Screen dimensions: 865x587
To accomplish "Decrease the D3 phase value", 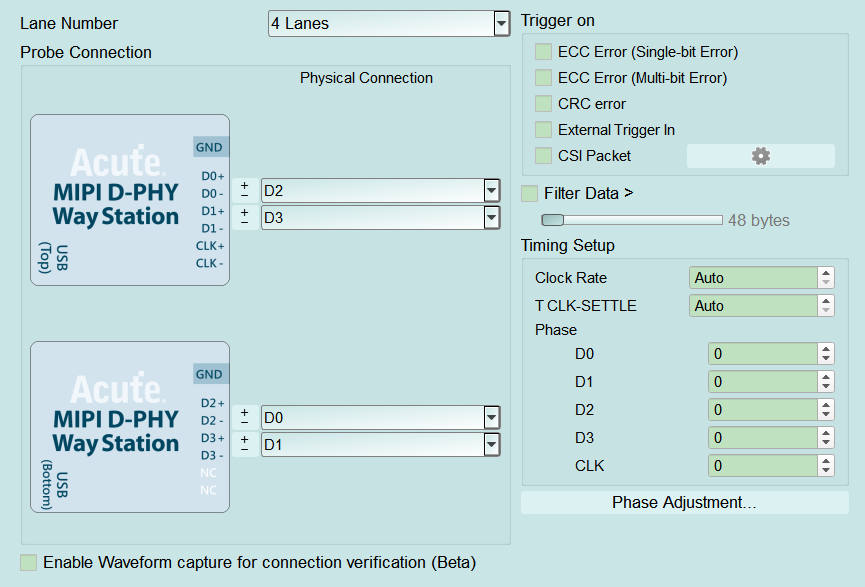I will click(826, 444).
